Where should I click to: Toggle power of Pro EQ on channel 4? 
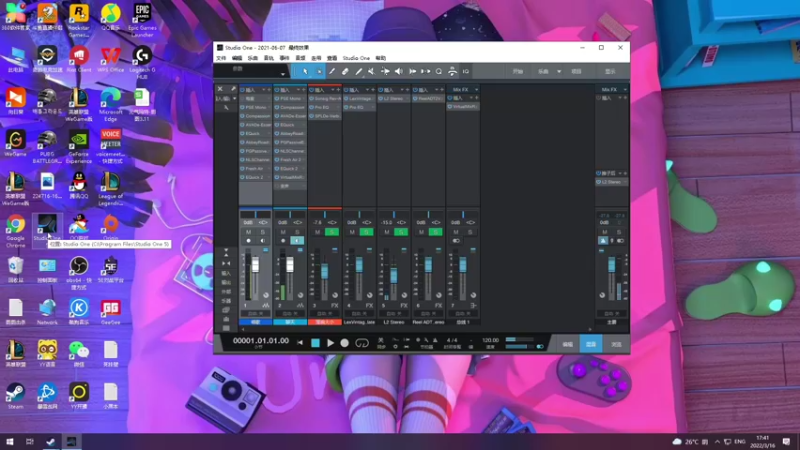(x=346, y=108)
